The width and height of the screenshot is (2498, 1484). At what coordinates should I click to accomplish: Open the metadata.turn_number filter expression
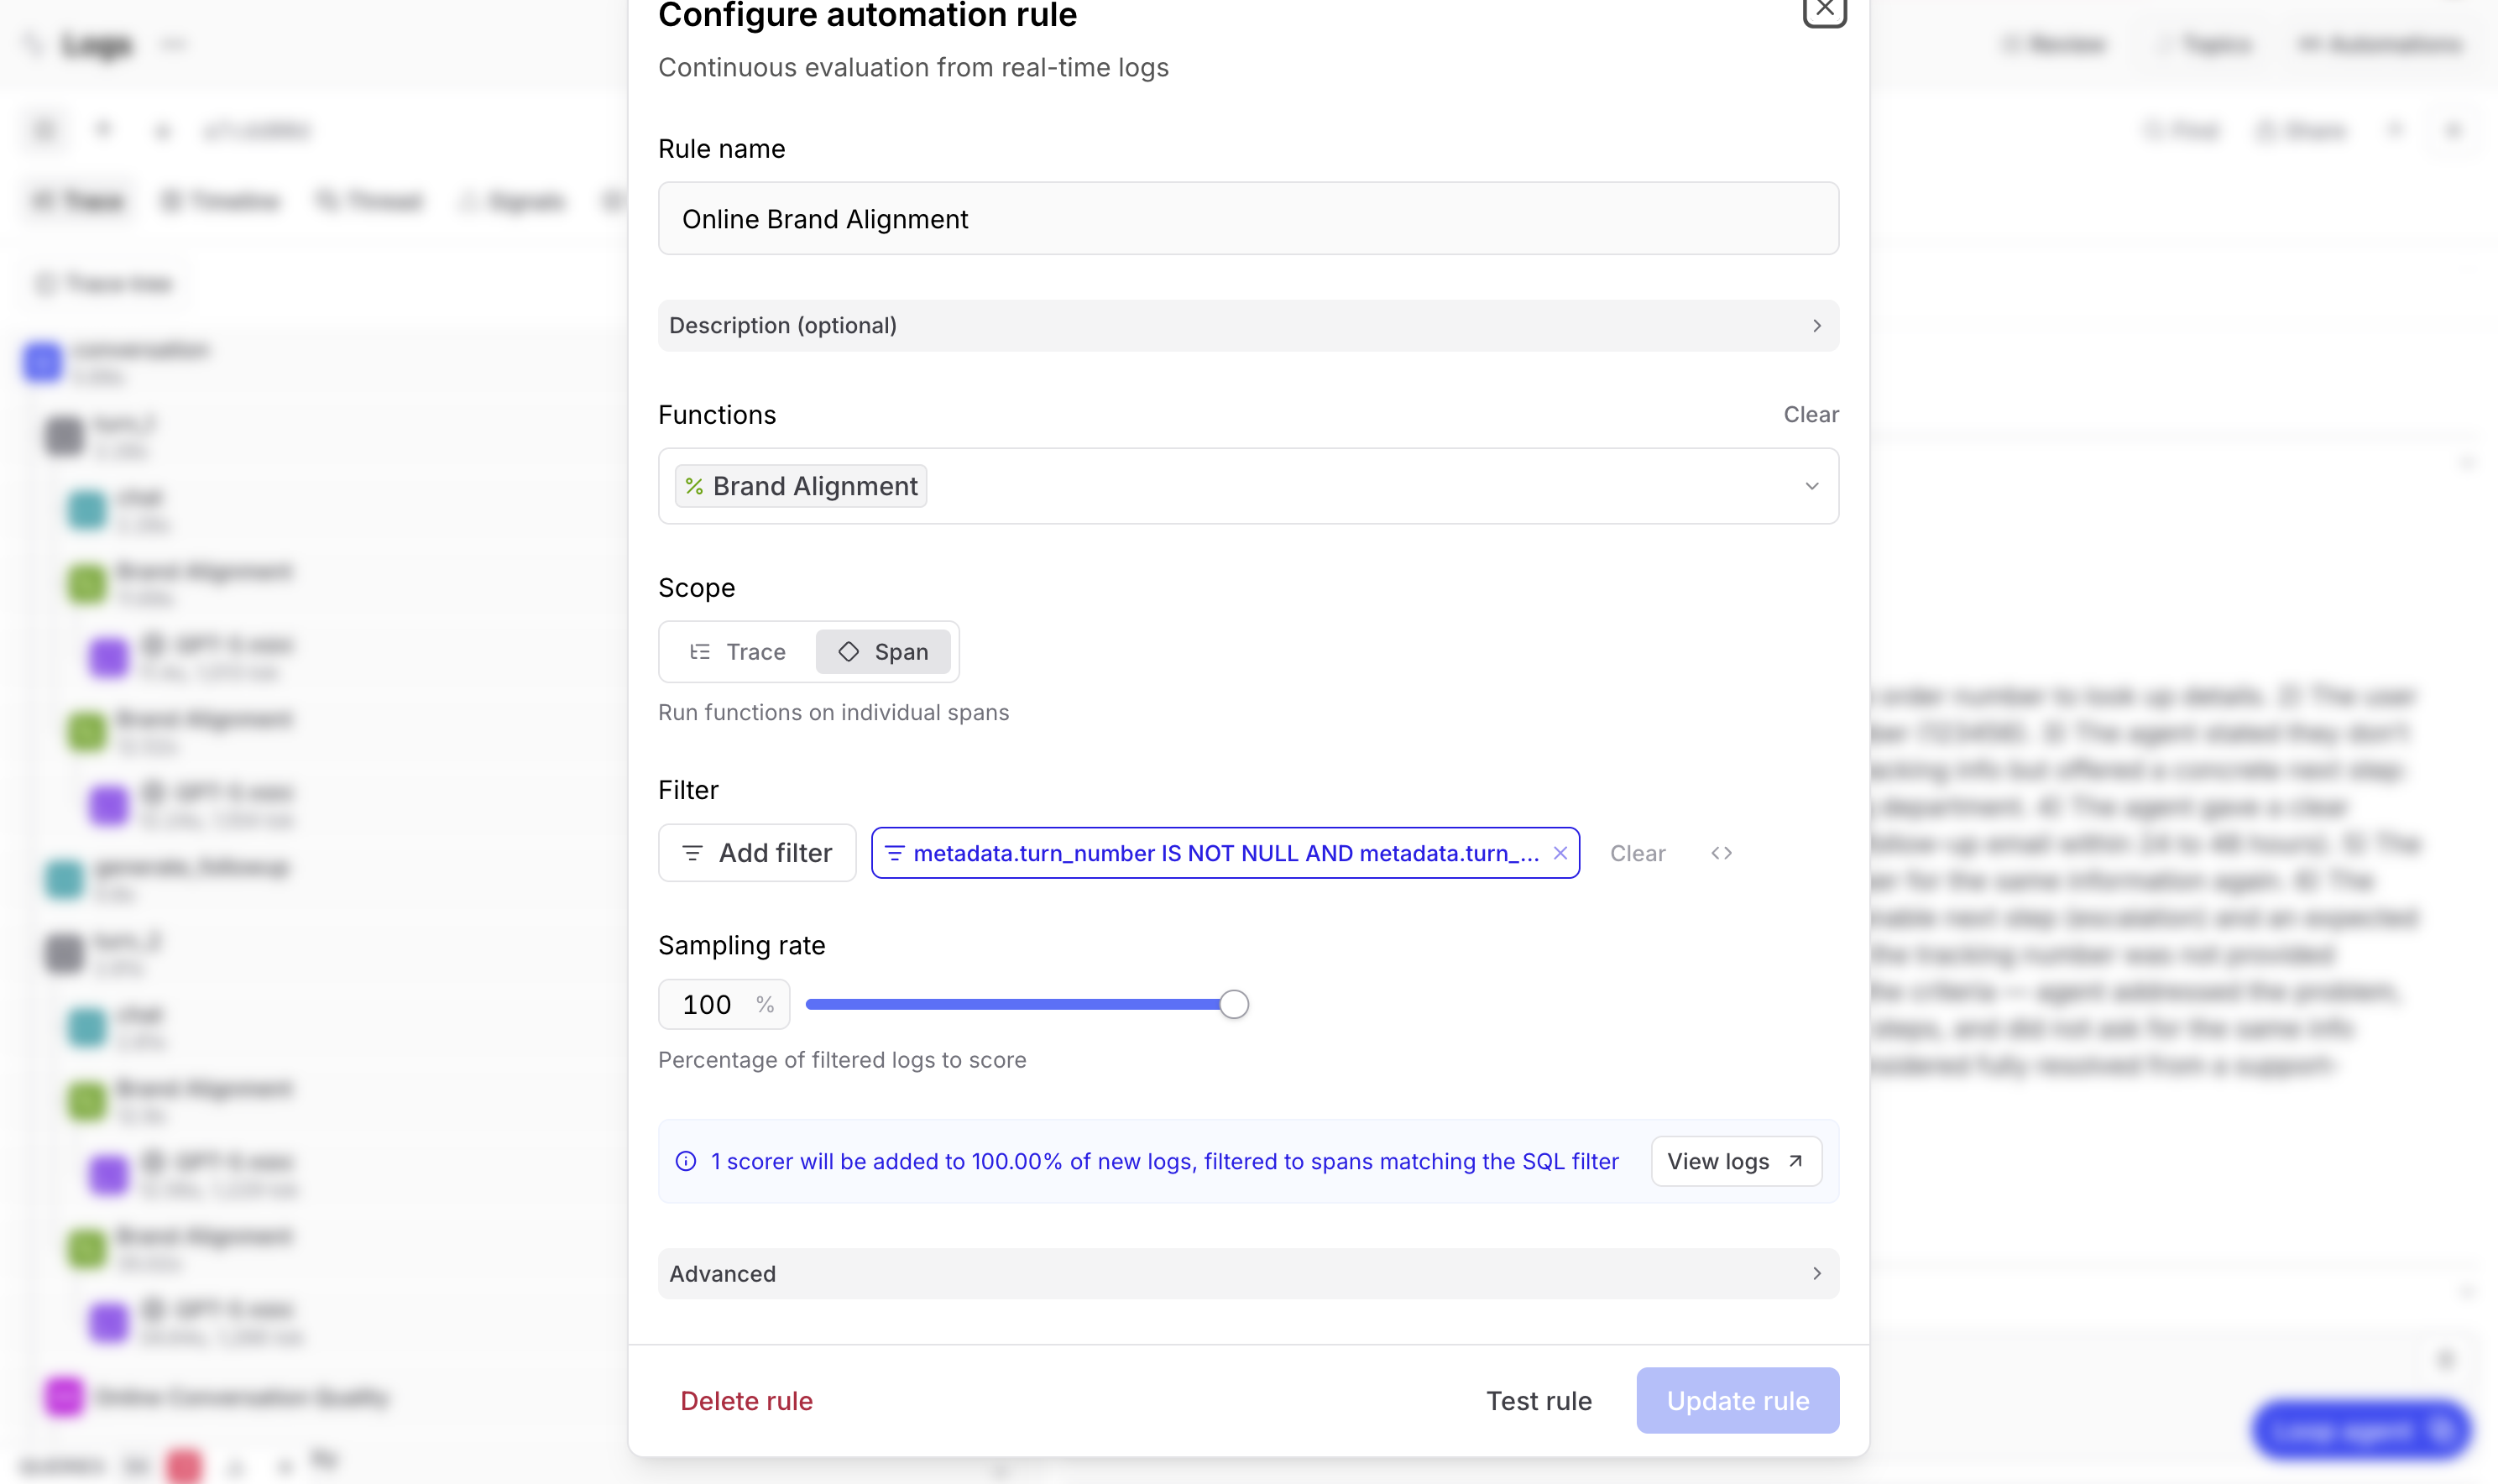tap(1226, 853)
